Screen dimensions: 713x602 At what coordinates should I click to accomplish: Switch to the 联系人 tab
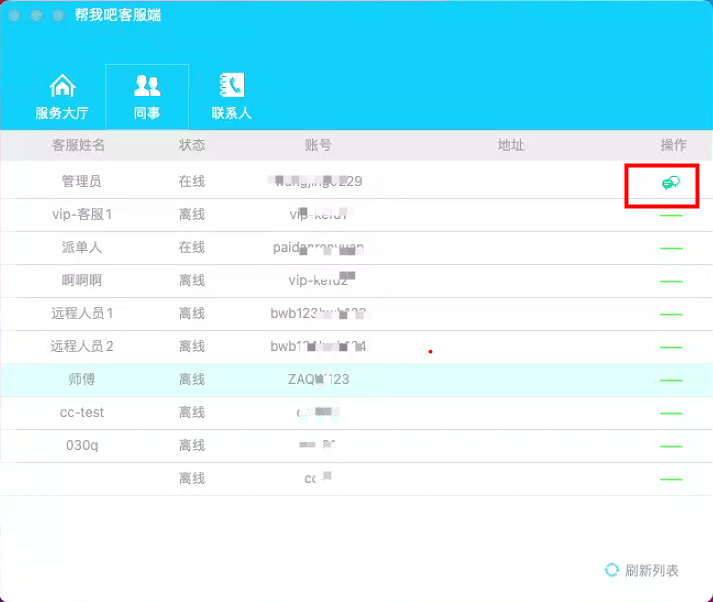pos(231,97)
